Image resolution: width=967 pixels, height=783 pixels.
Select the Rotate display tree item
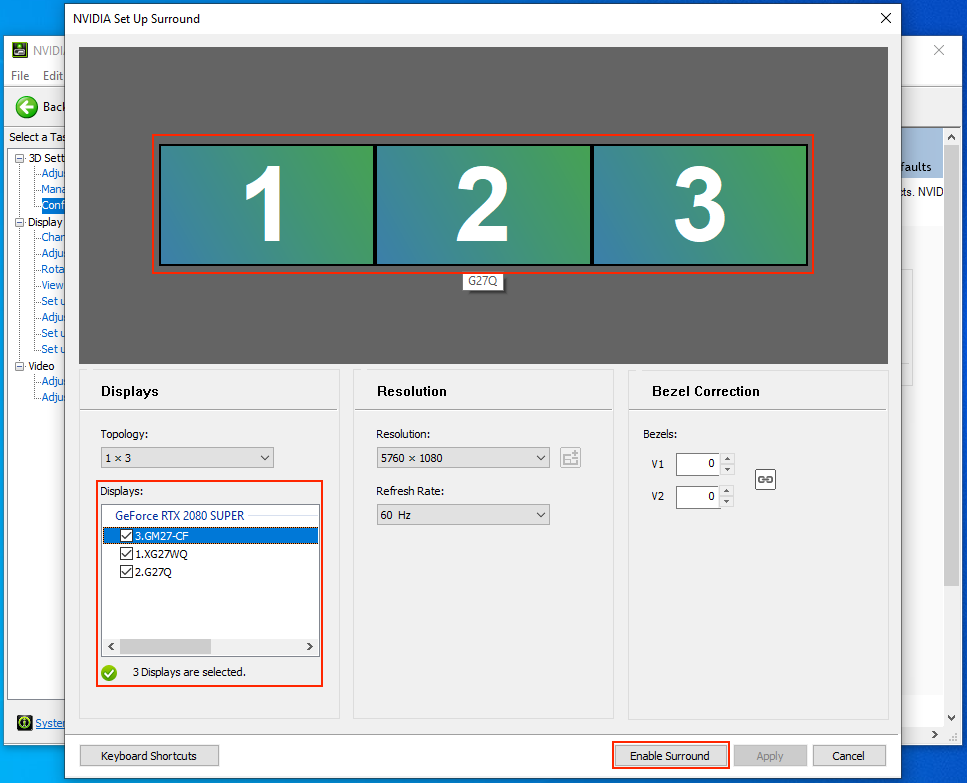(52, 269)
